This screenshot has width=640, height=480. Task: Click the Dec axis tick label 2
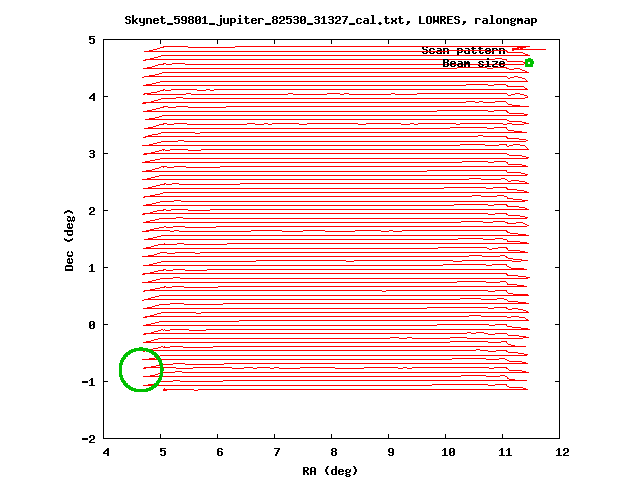[92, 211]
